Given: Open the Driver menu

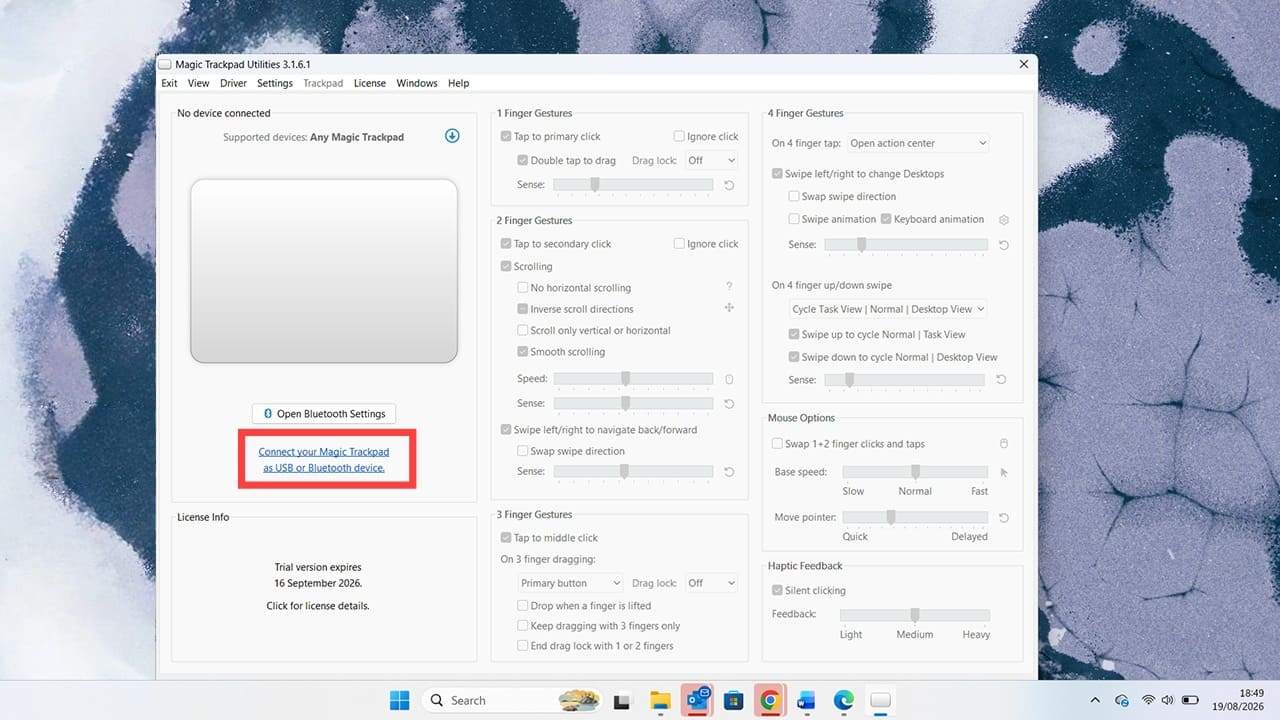Looking at the screenshot, I should [233, 83].
